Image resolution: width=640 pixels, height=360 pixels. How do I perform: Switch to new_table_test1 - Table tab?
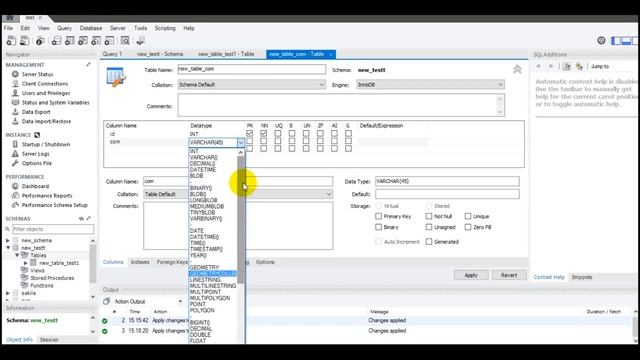(226, 54)
